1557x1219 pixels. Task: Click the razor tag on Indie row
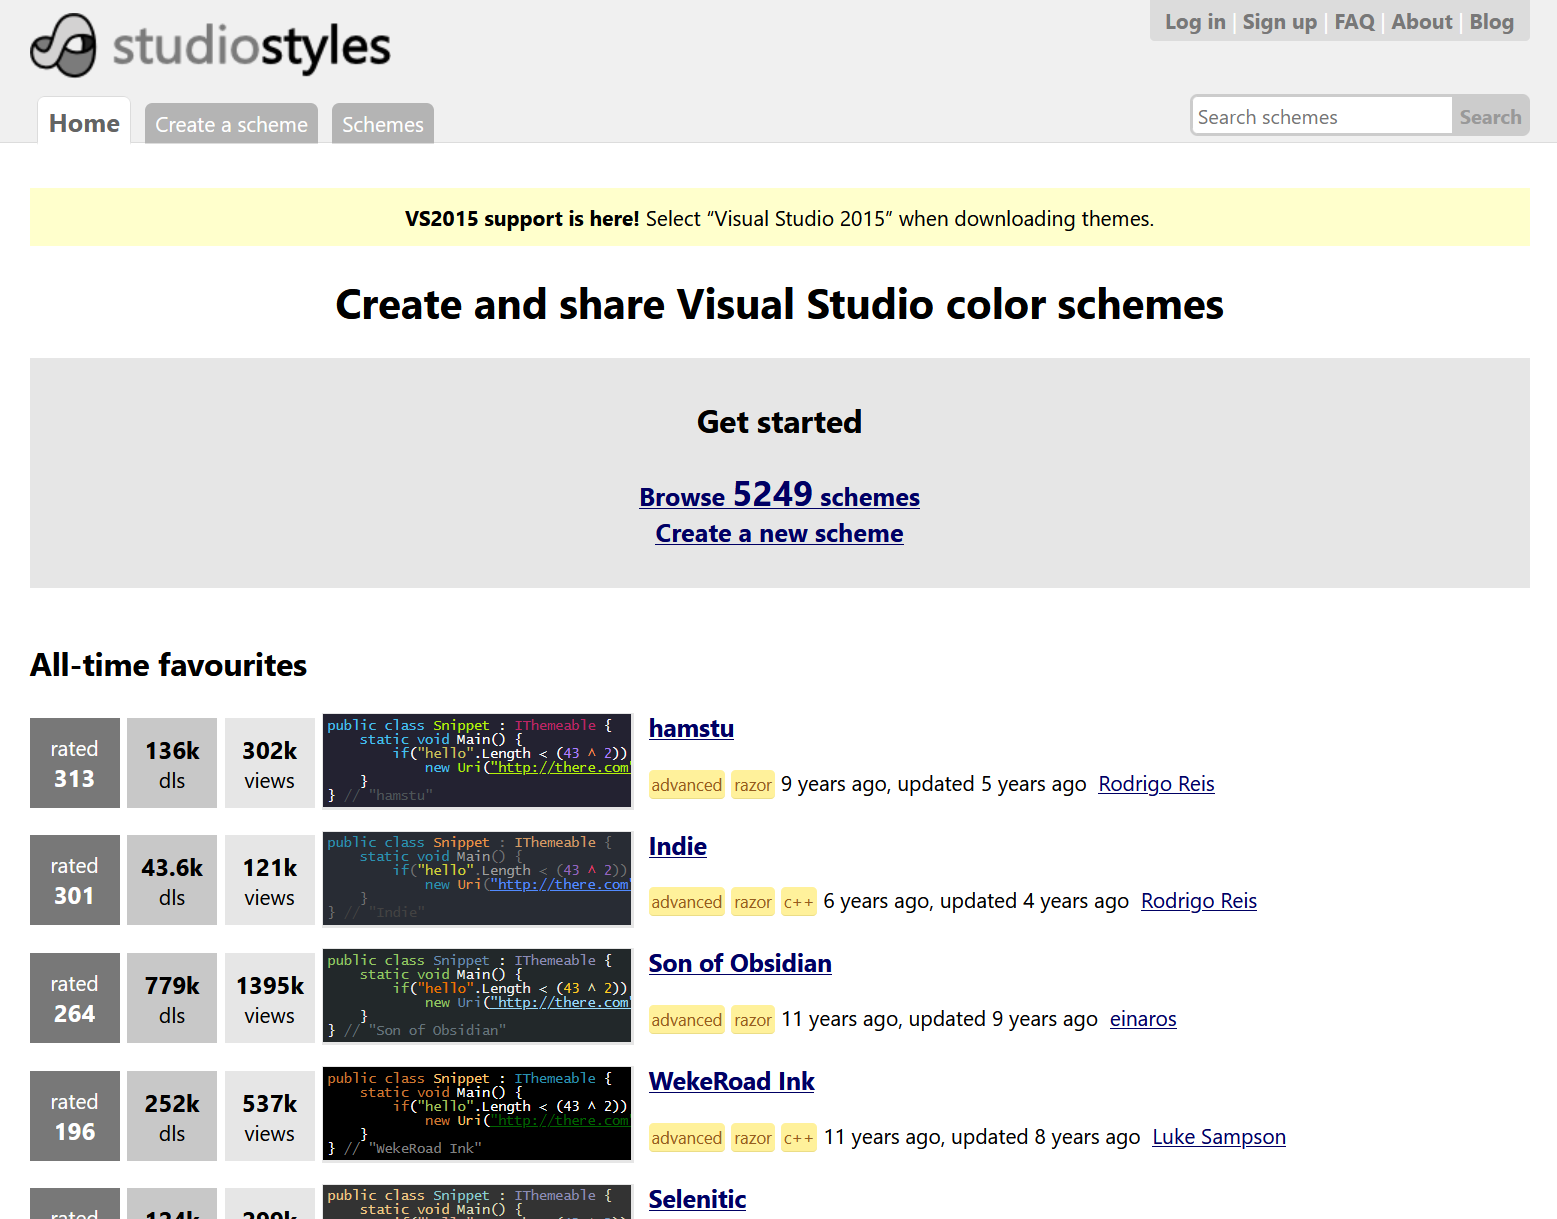[x=753, y=902]
